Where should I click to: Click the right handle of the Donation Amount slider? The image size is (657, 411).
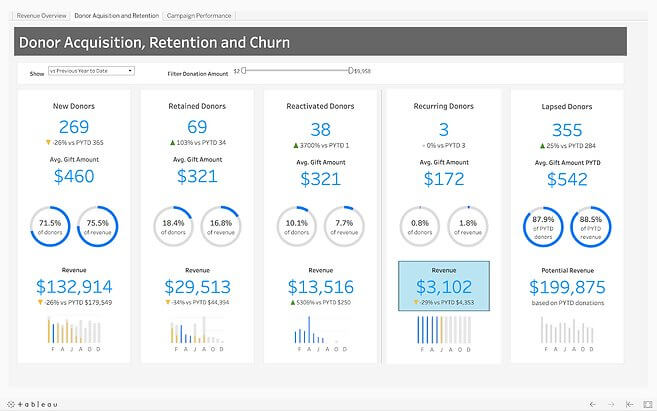click(x=350, y=70)
